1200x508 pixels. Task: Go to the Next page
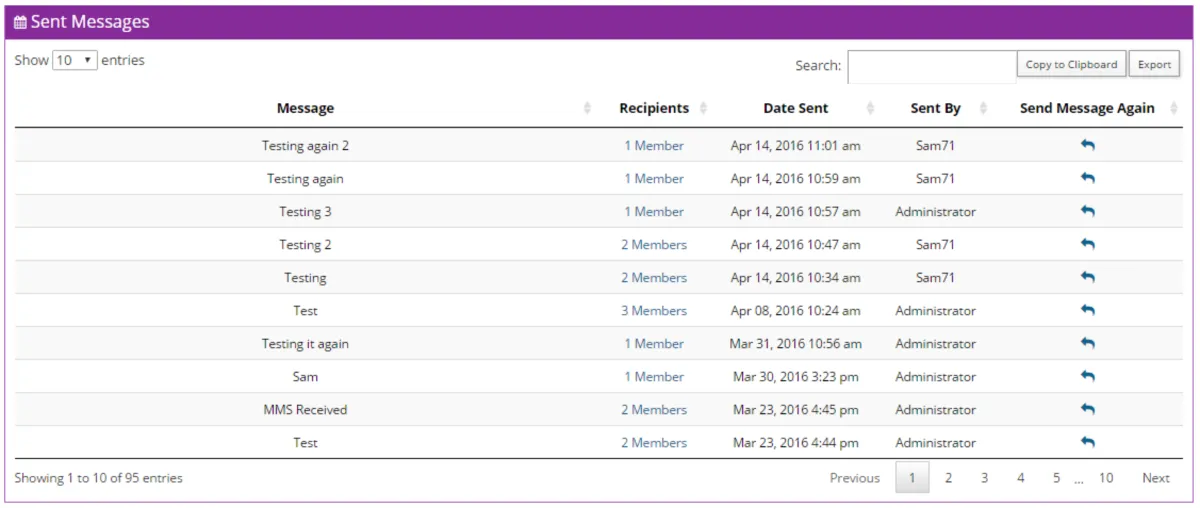tap(1155, 478)
